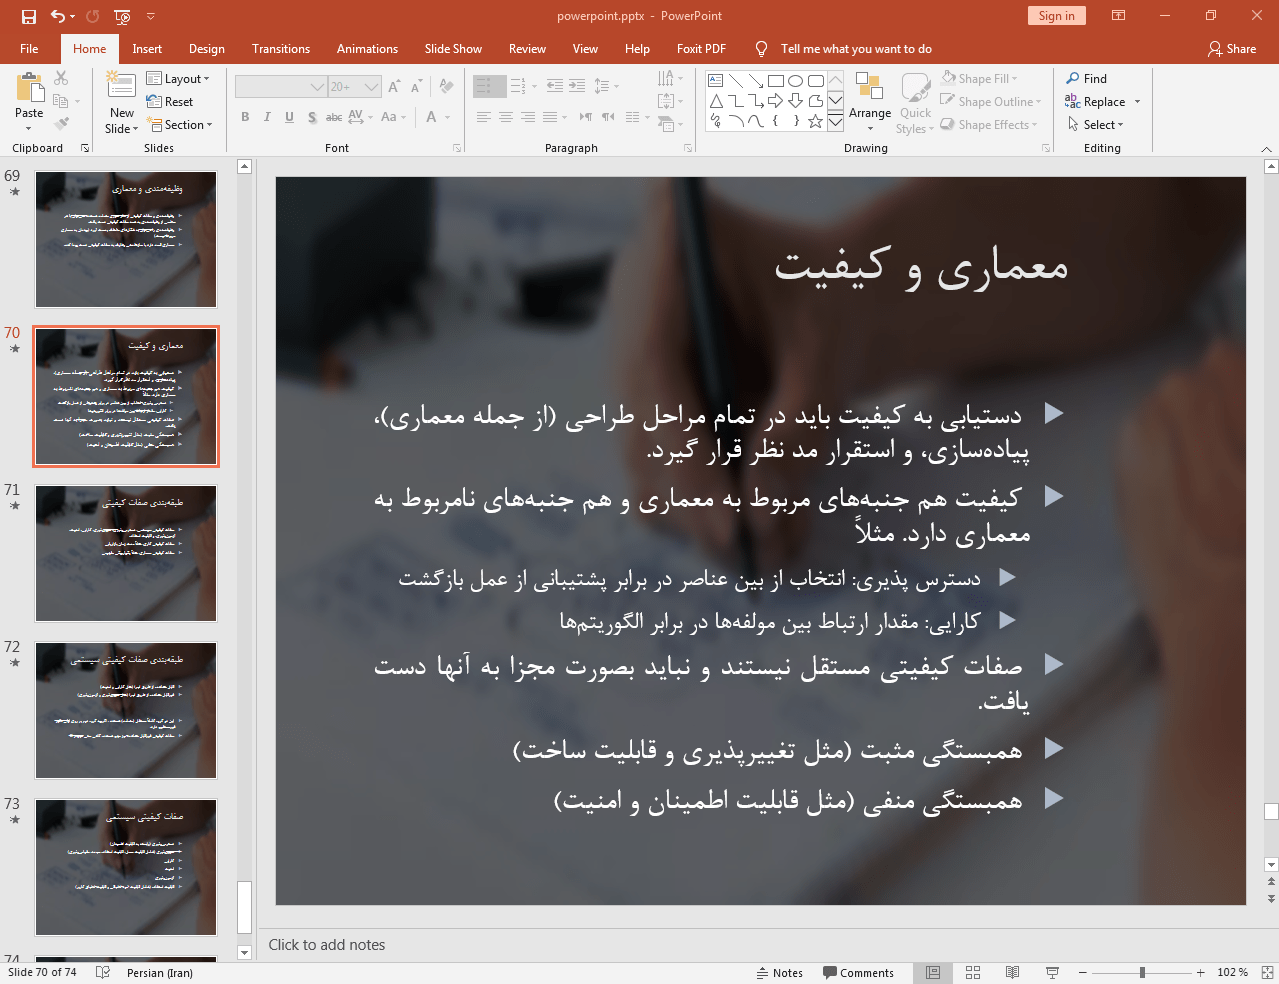
Task: Toggle Align Left paragraph alignment
Action: click(x=484, y=117)
